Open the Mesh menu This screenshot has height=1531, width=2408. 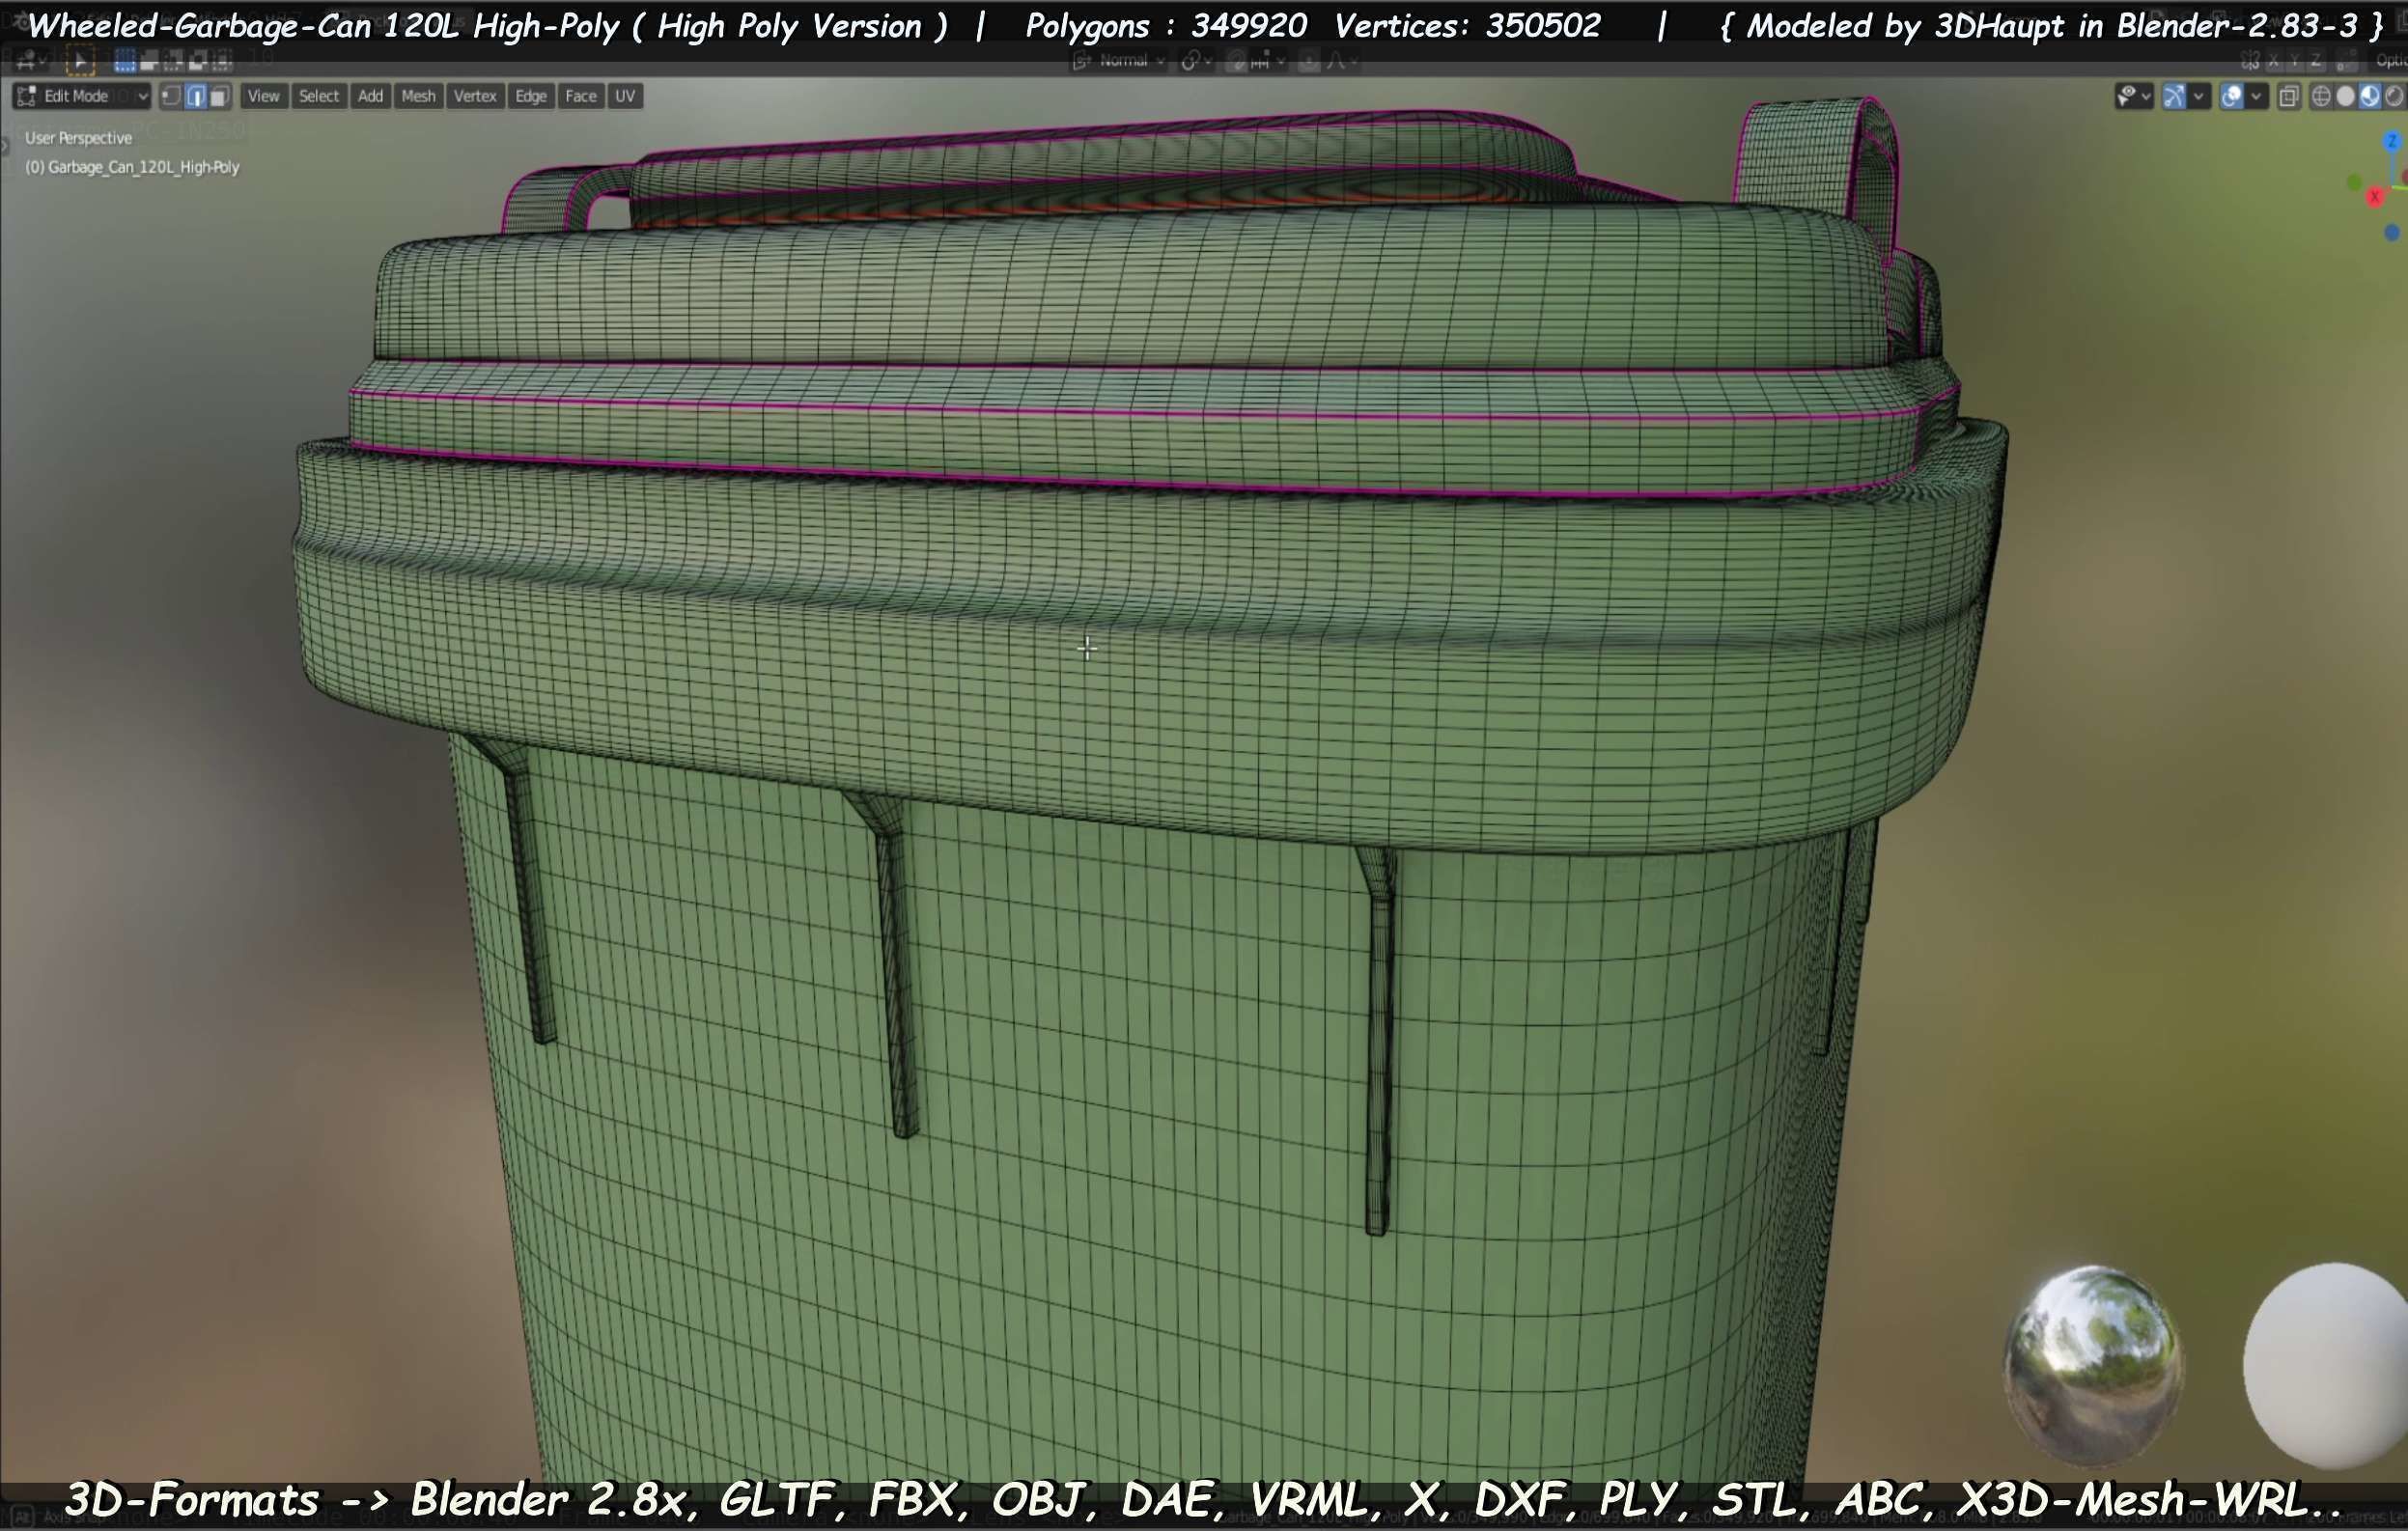tap(418, 96)
